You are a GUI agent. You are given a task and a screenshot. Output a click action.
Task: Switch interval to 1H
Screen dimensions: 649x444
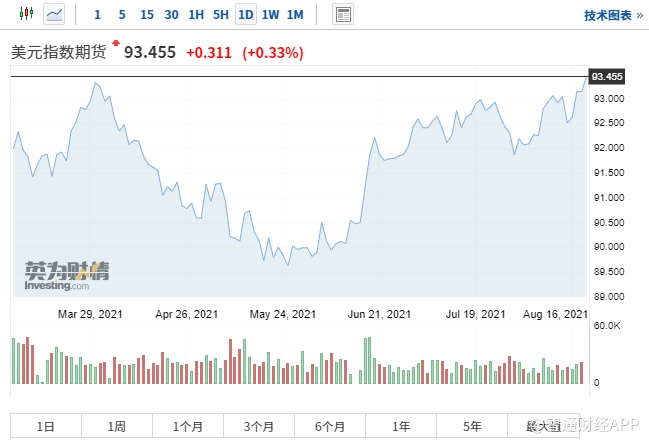tap(196, 15)
